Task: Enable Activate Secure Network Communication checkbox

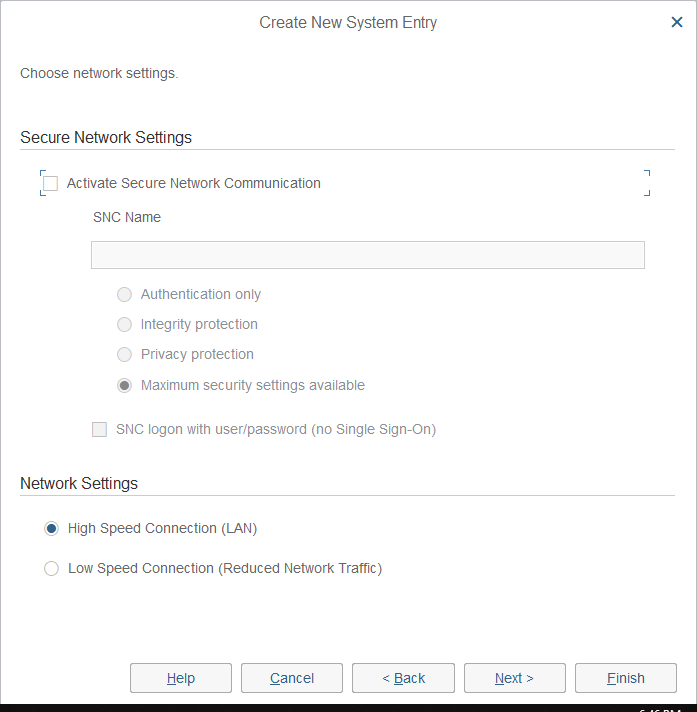Action: click(50, 184)
